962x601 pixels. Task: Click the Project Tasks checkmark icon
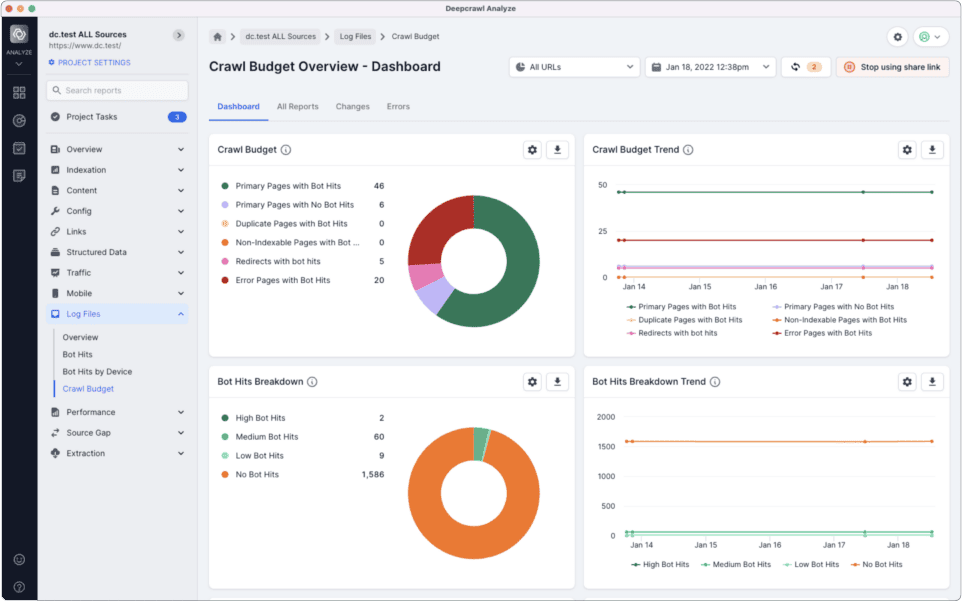point(55,117)
